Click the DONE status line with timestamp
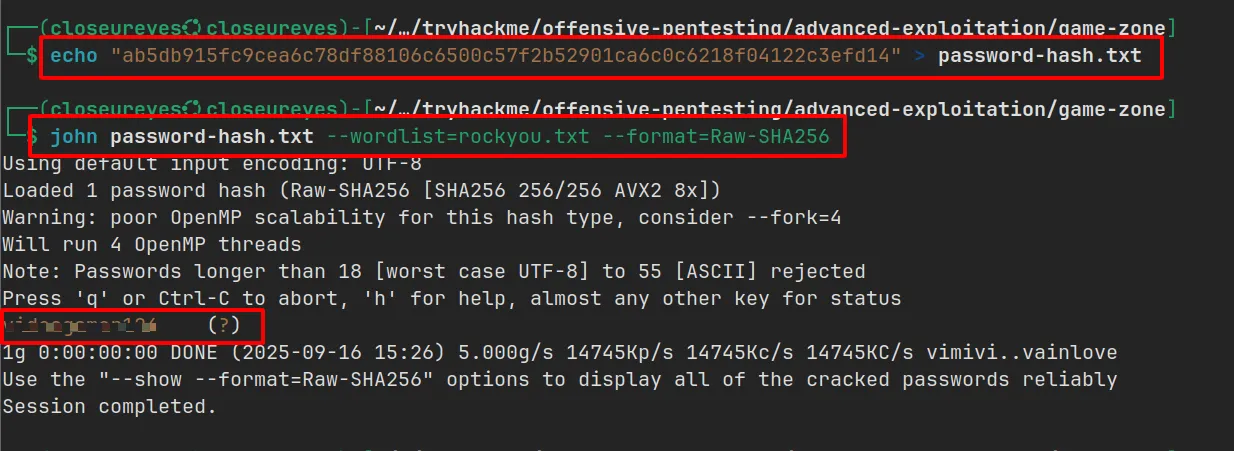Image resolution: width=1234 pixels, height=451 pixels. (560, 352)
